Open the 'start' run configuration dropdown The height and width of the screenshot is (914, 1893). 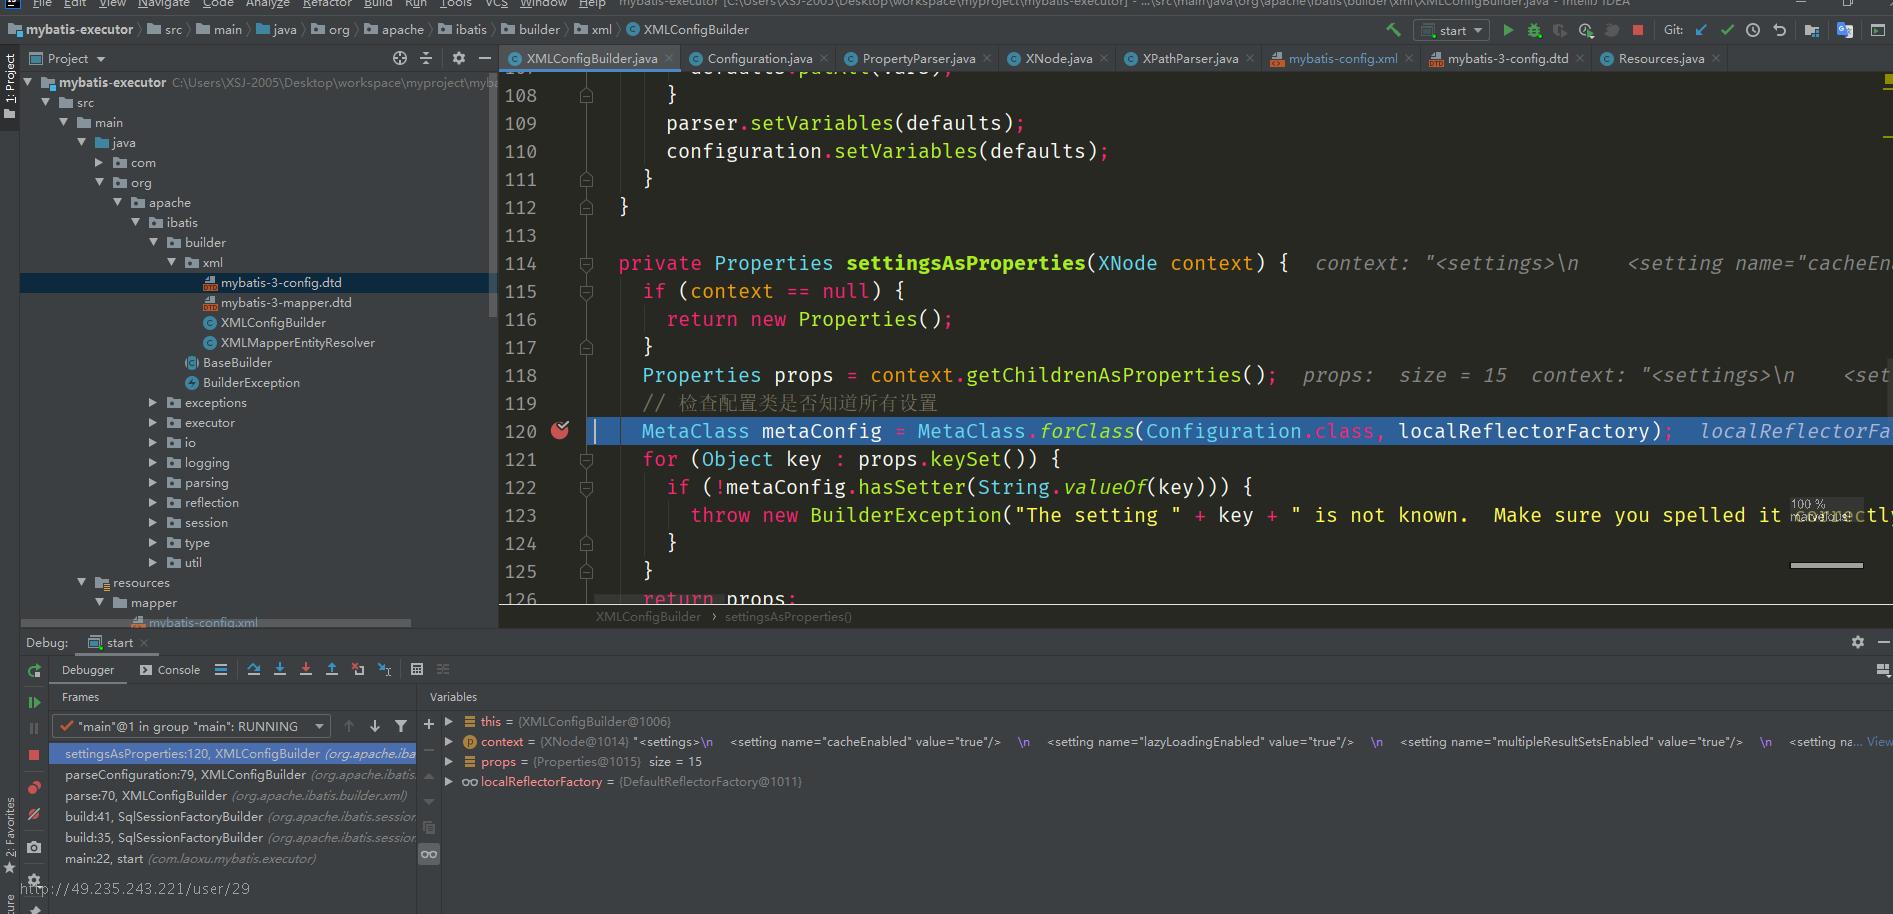point(1453,30)
